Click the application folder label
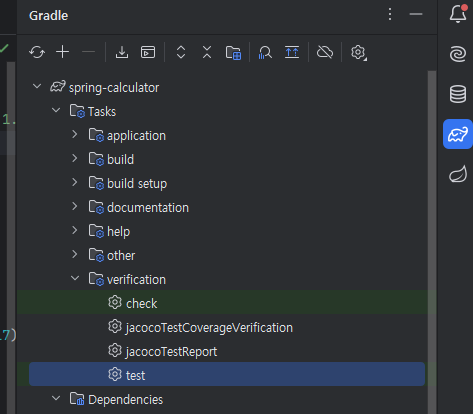473x414 pixels. tap(136, 136)
